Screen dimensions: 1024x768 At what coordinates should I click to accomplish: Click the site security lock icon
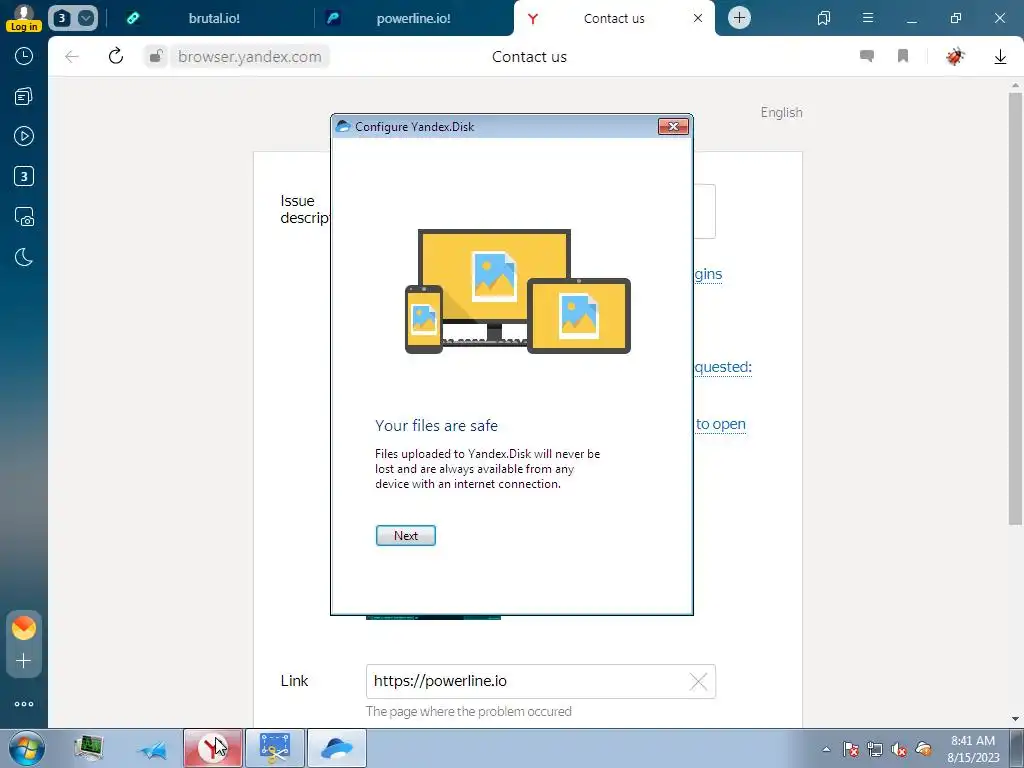pyautogui.click(x=156, y=57)
